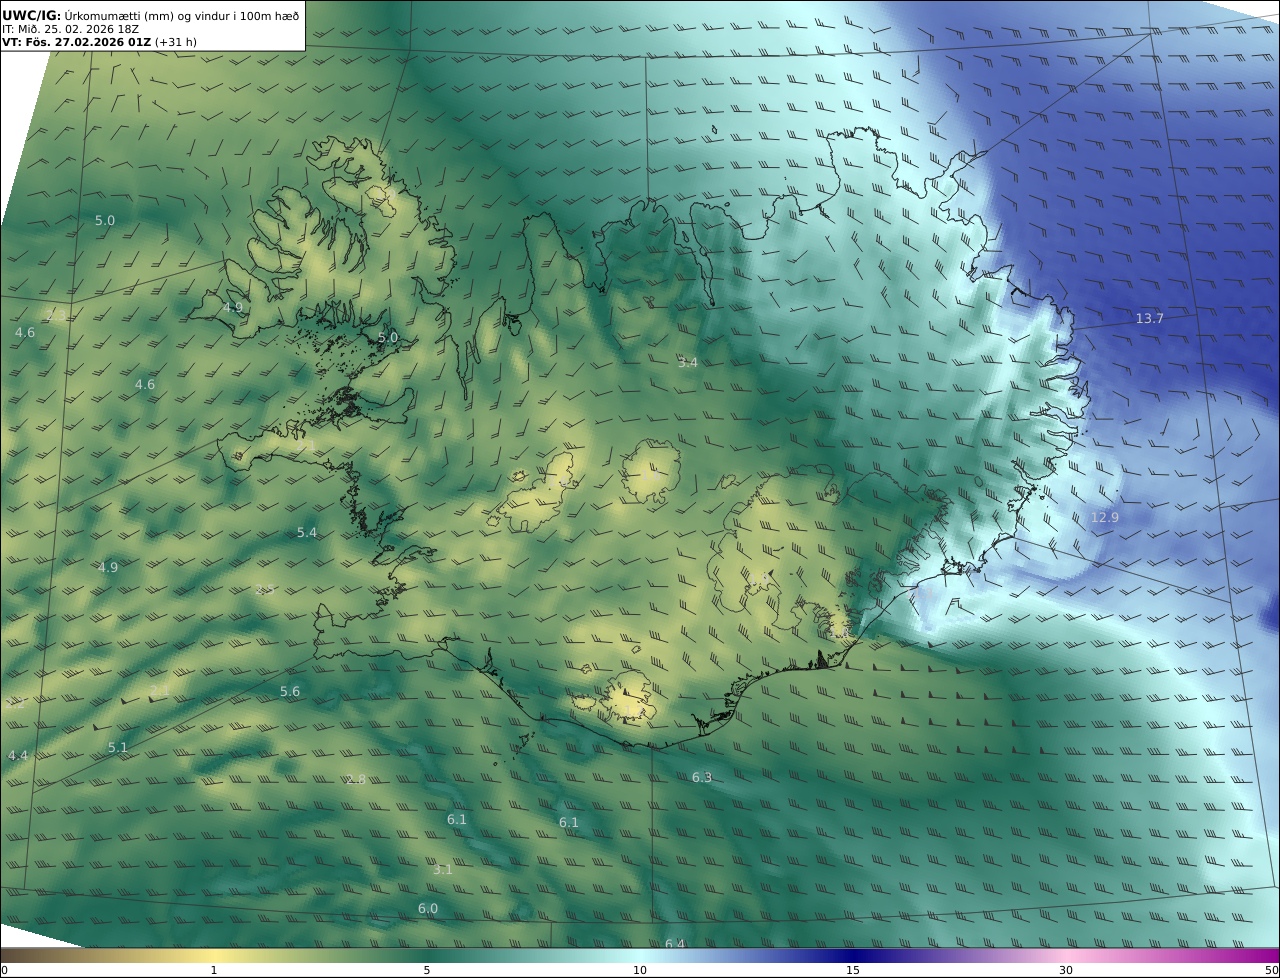Click the 4.4 value at the left edge
1280x978 pixels.
pyautogui.click(x=18, y=755)
